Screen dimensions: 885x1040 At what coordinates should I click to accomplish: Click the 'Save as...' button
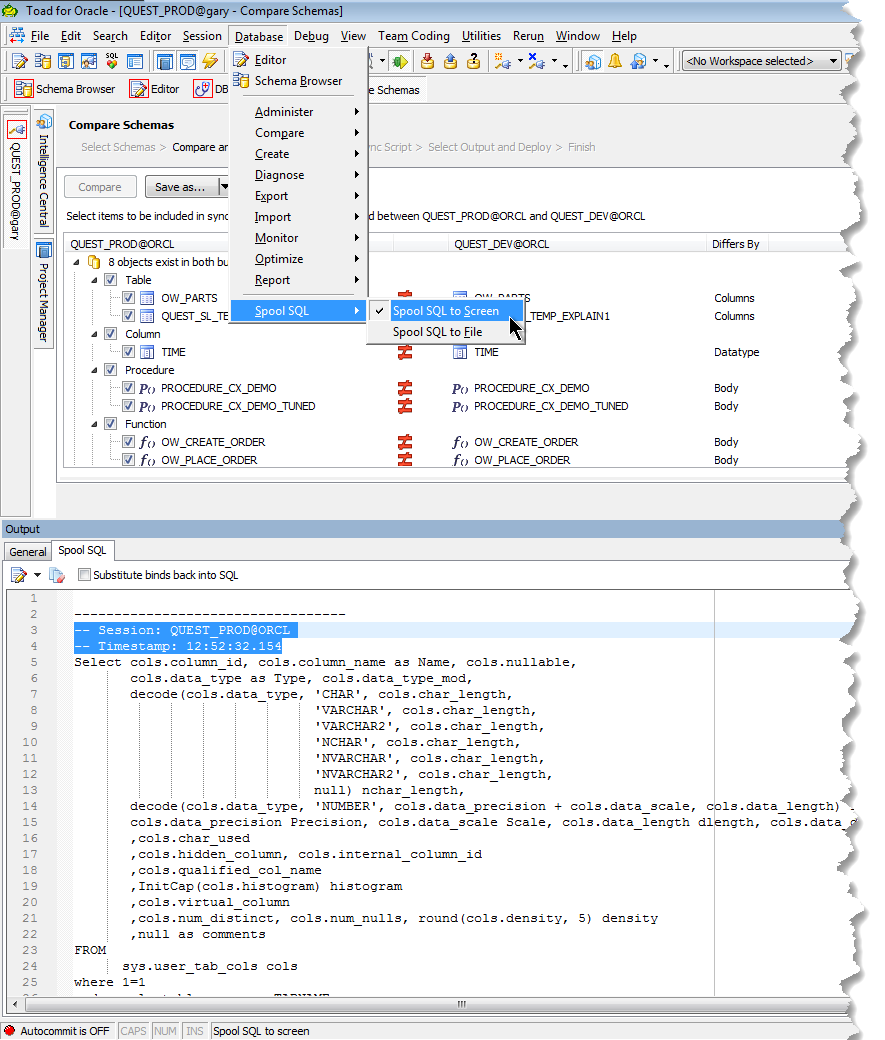[180, 187]
